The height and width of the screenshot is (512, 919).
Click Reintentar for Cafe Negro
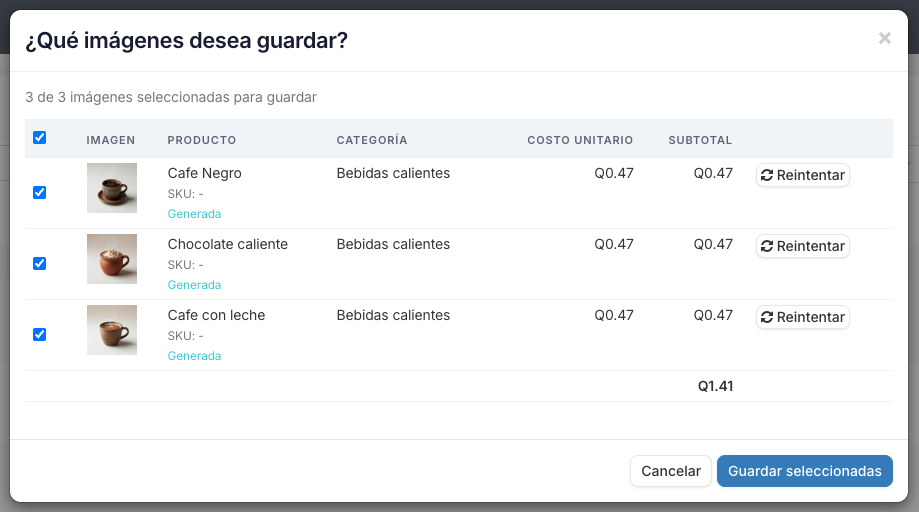[x=802, y=175]
